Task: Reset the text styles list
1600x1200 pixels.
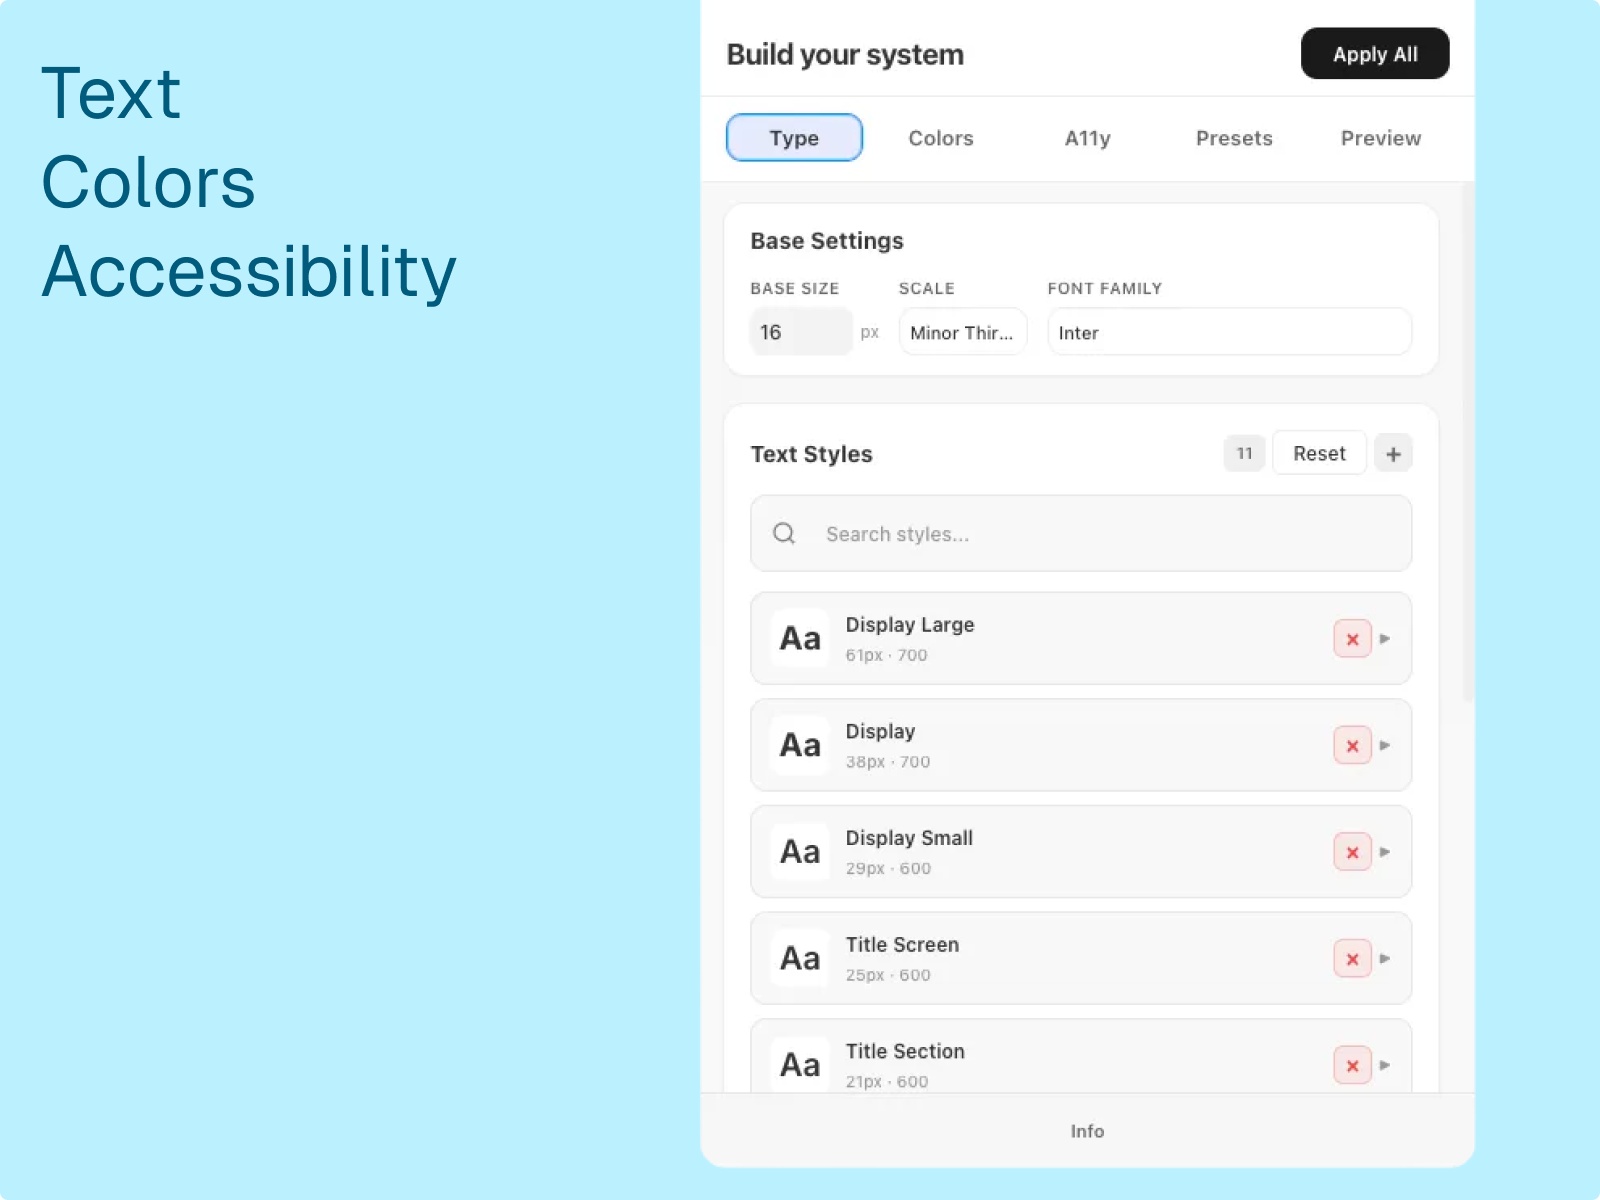Action: 1319,453
